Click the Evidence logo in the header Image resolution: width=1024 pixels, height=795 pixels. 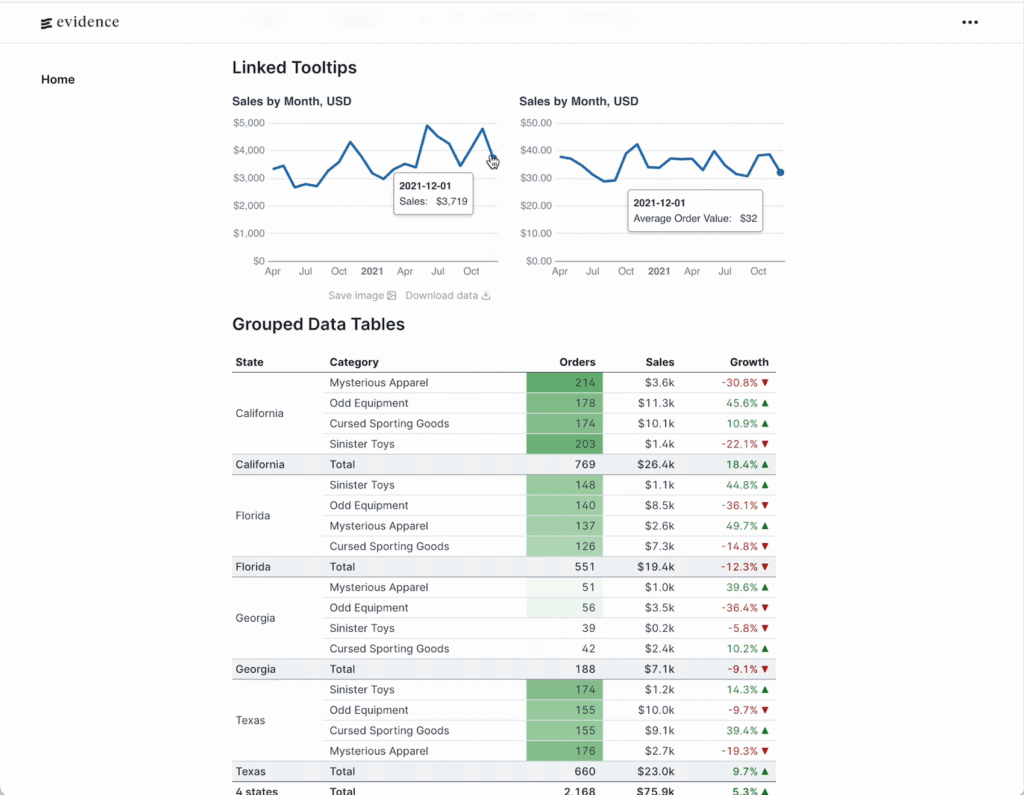pyautogui.click(x=80, y=22)
